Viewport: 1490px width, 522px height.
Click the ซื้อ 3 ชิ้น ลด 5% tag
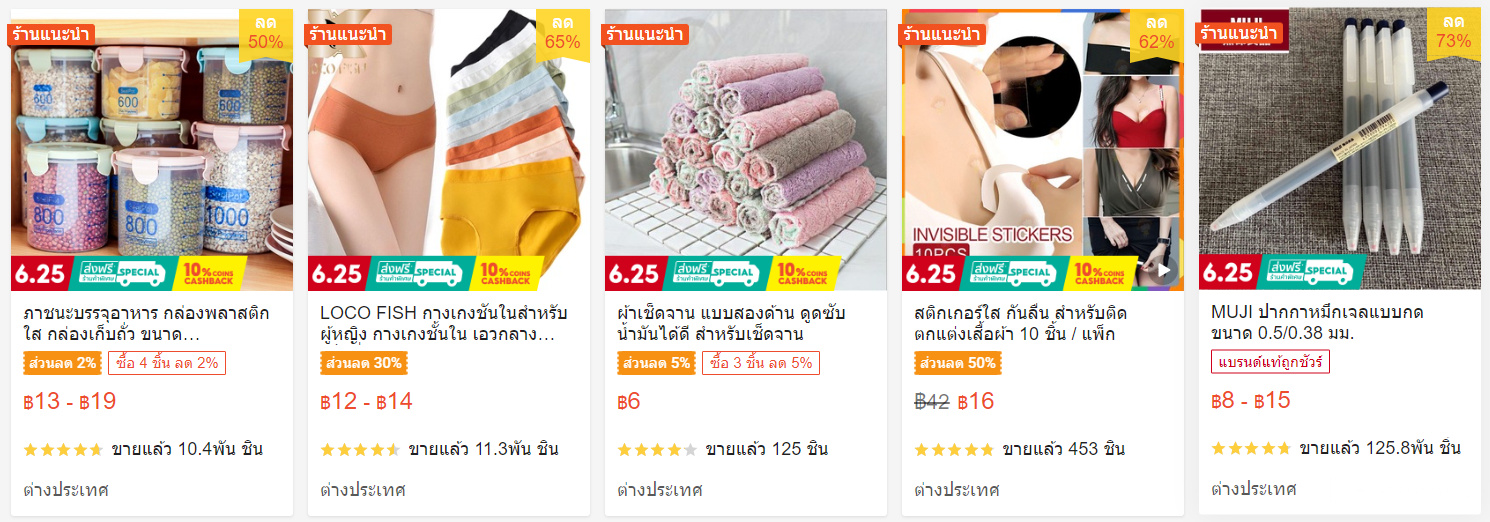(x=761, y=363)
